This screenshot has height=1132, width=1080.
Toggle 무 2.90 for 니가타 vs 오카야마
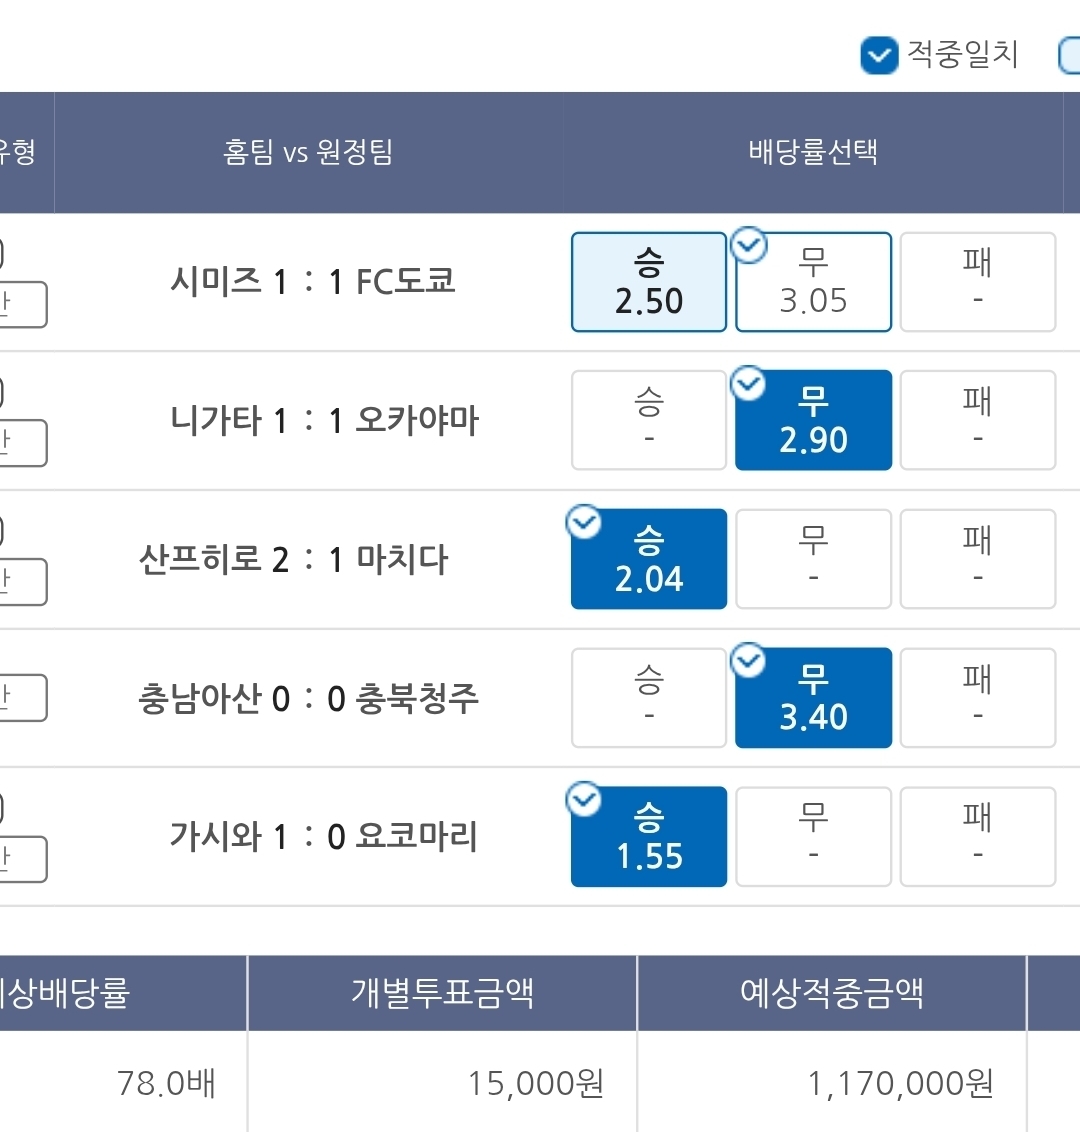[x=814, y=422]
